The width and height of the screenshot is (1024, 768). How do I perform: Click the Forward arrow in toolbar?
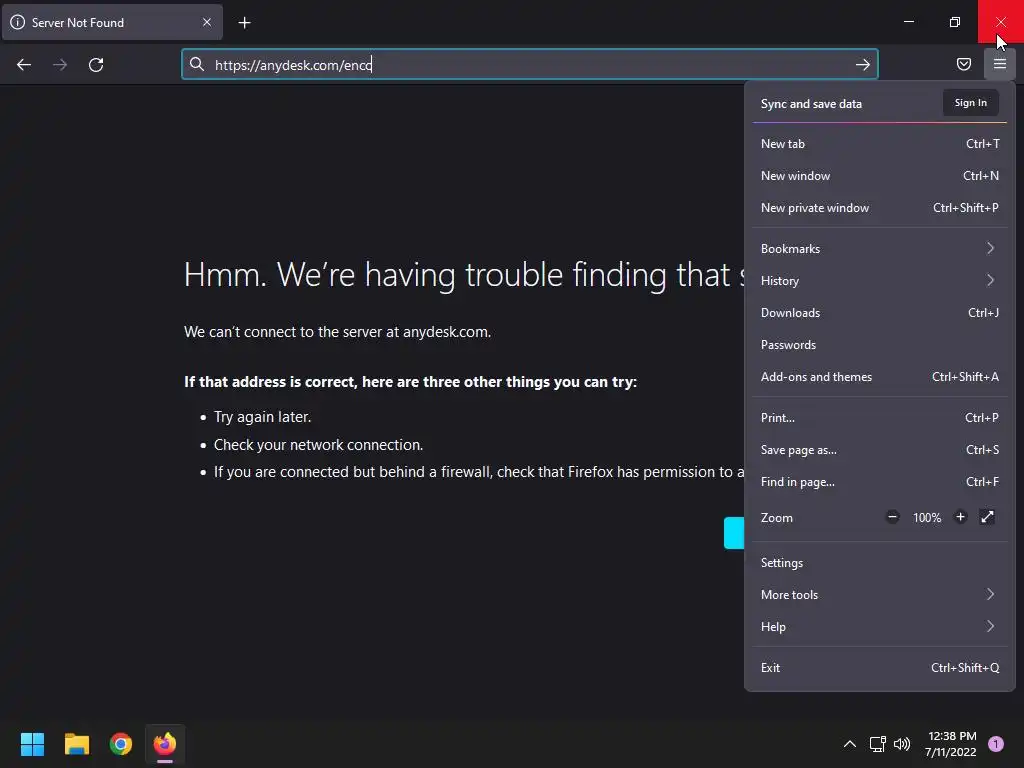tap(60, 65)
